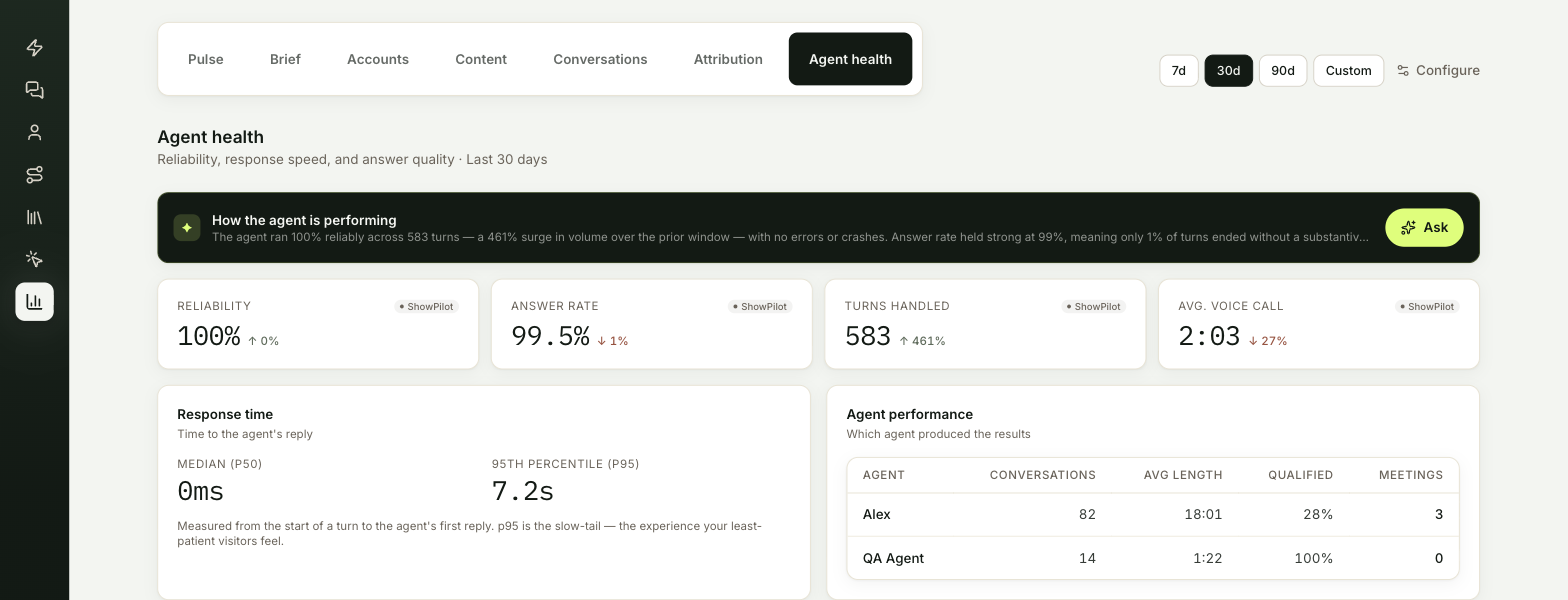The image size is (1568, 600).
Task: Switch to the Pulse tab
Action: pos(206,59)
